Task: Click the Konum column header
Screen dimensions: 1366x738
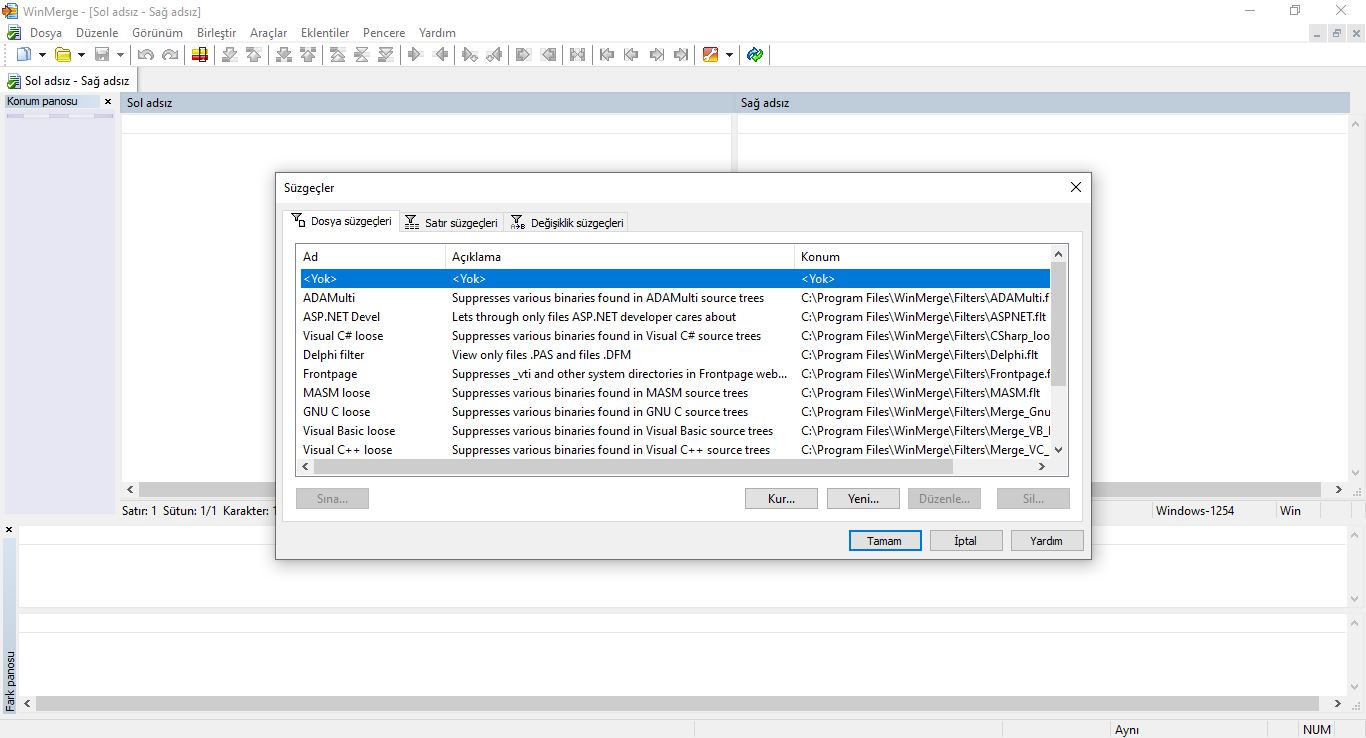Action: [x=922, y=257]
